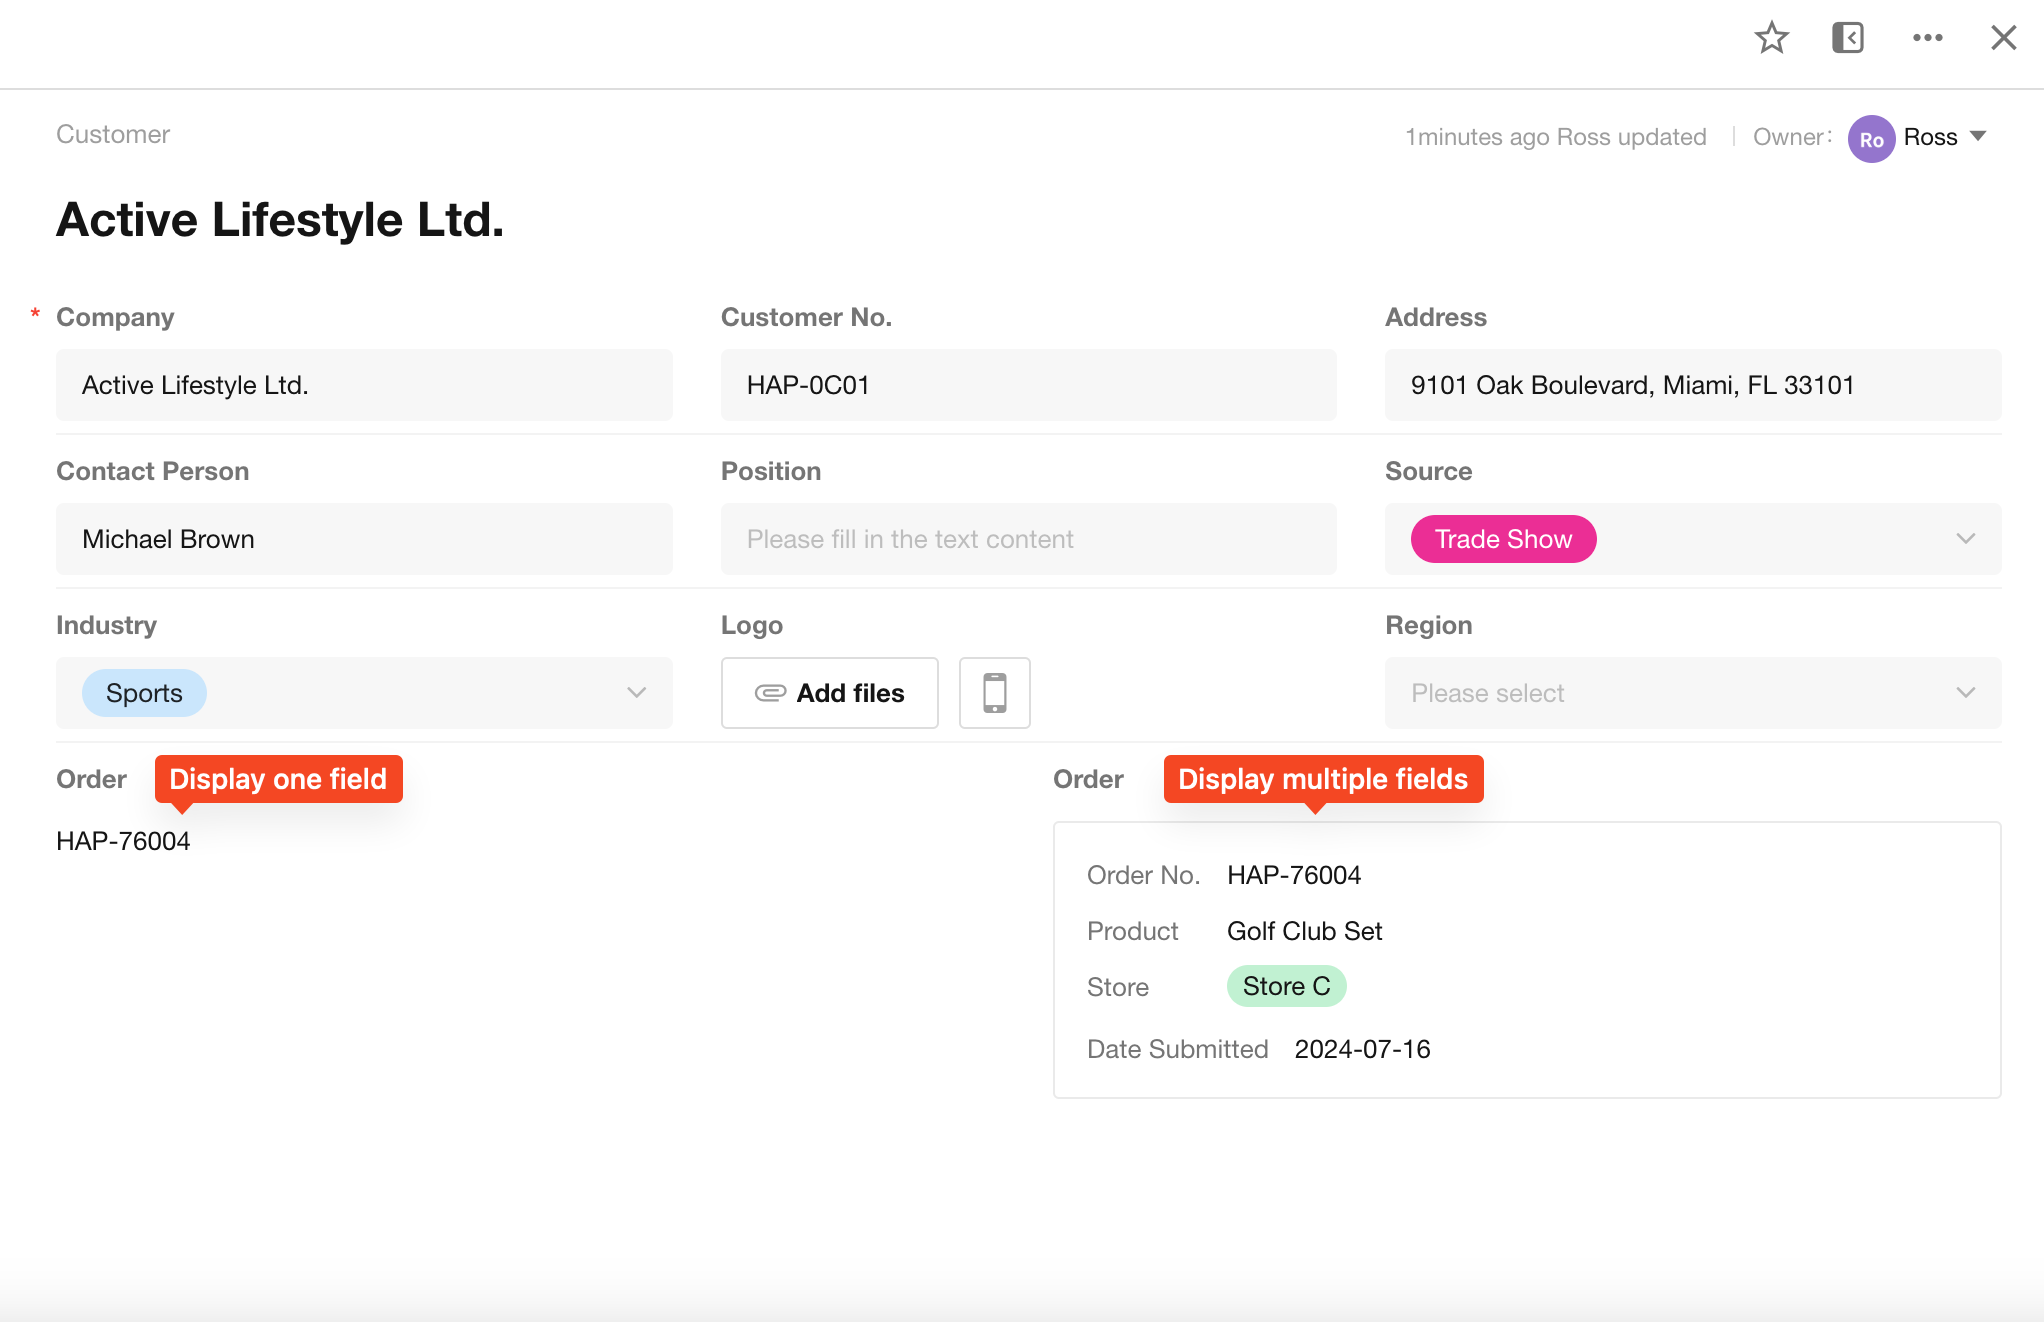Expand the owner Ross dropdown arrow
Image resolution: width=2044 pixels, height=1322 pixels.
coord(1978,136)
